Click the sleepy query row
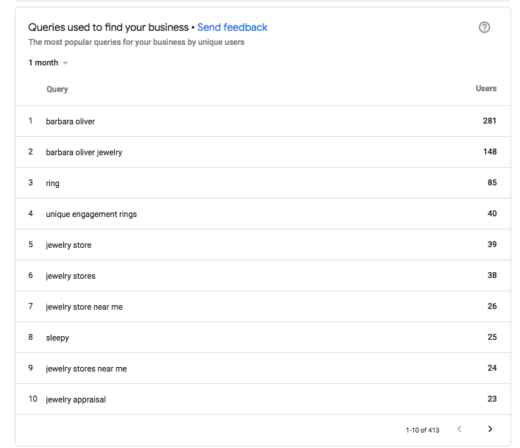The width and height of the screenshot is (520, 448). point(263,337)
